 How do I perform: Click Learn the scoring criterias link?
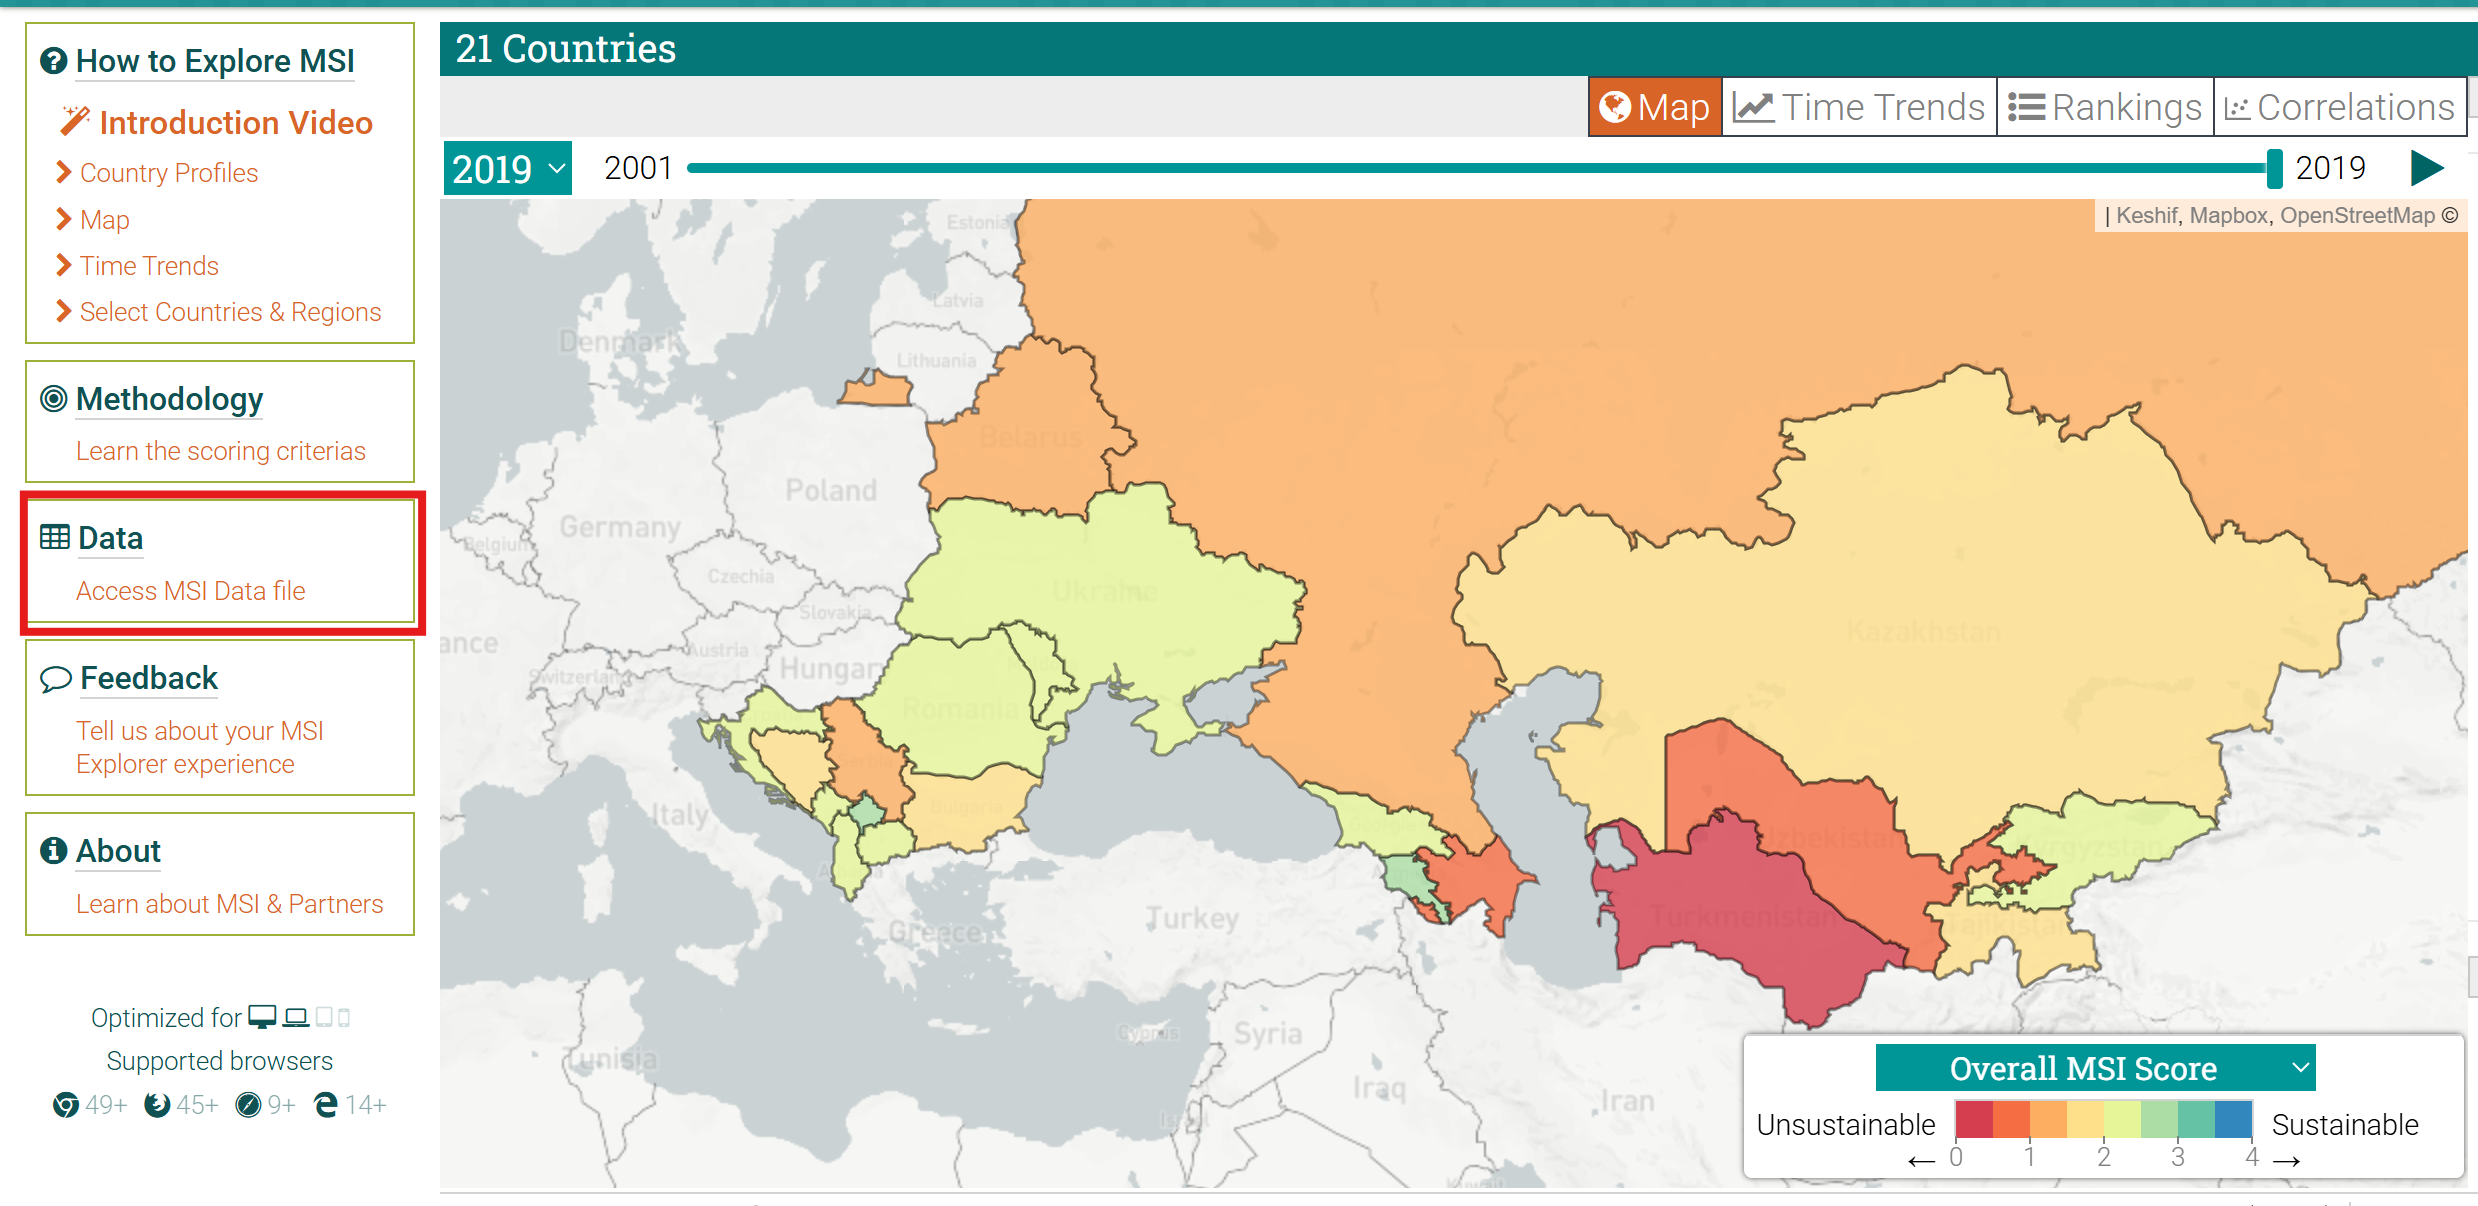pos(220,451)
